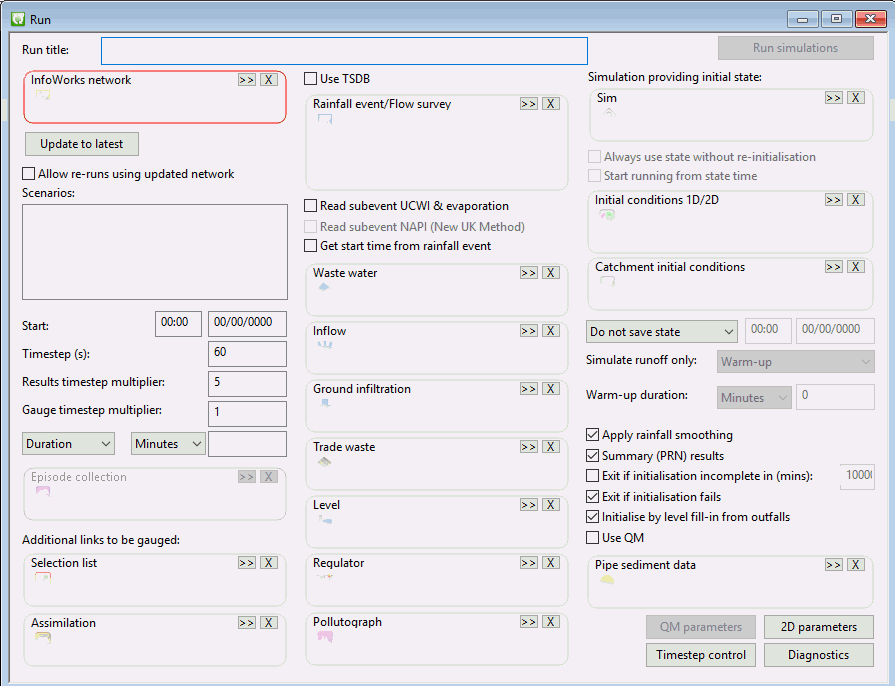Image resolution: width=895 pixels, height=686 pixels.
Task: Clear the Level box
Action: (551, 505)
